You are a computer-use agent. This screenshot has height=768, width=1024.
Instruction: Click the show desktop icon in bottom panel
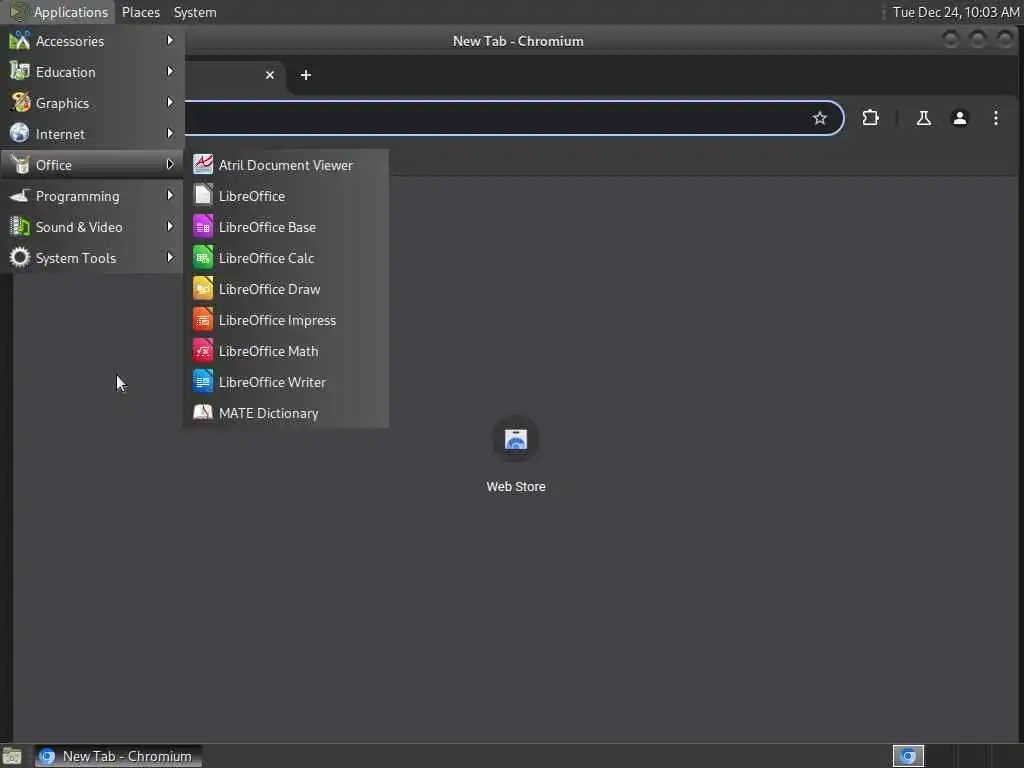[12, 756]
